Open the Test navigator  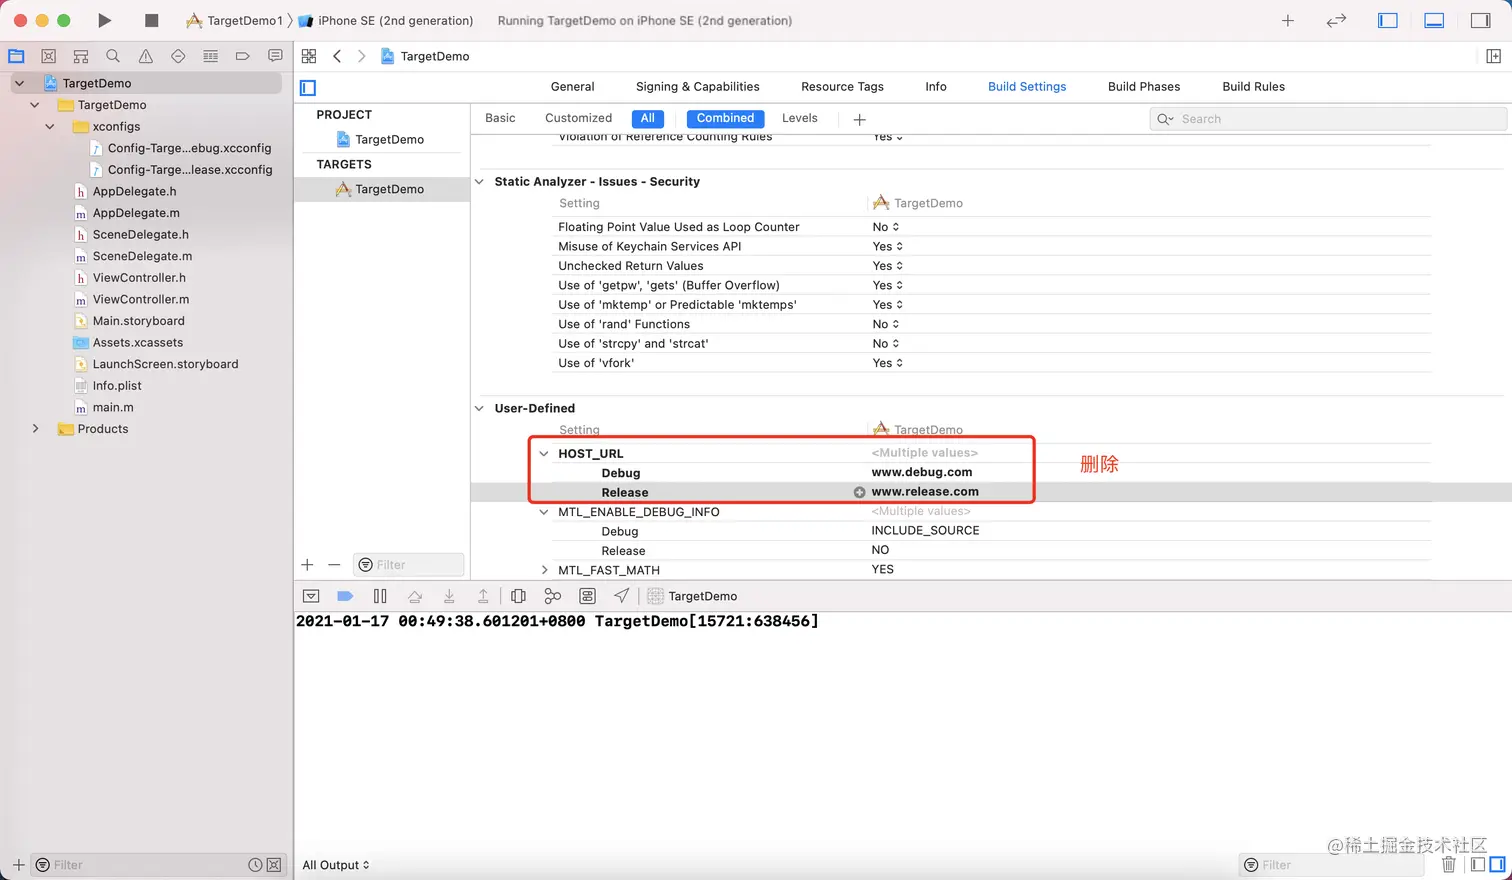tap(178, 56)
